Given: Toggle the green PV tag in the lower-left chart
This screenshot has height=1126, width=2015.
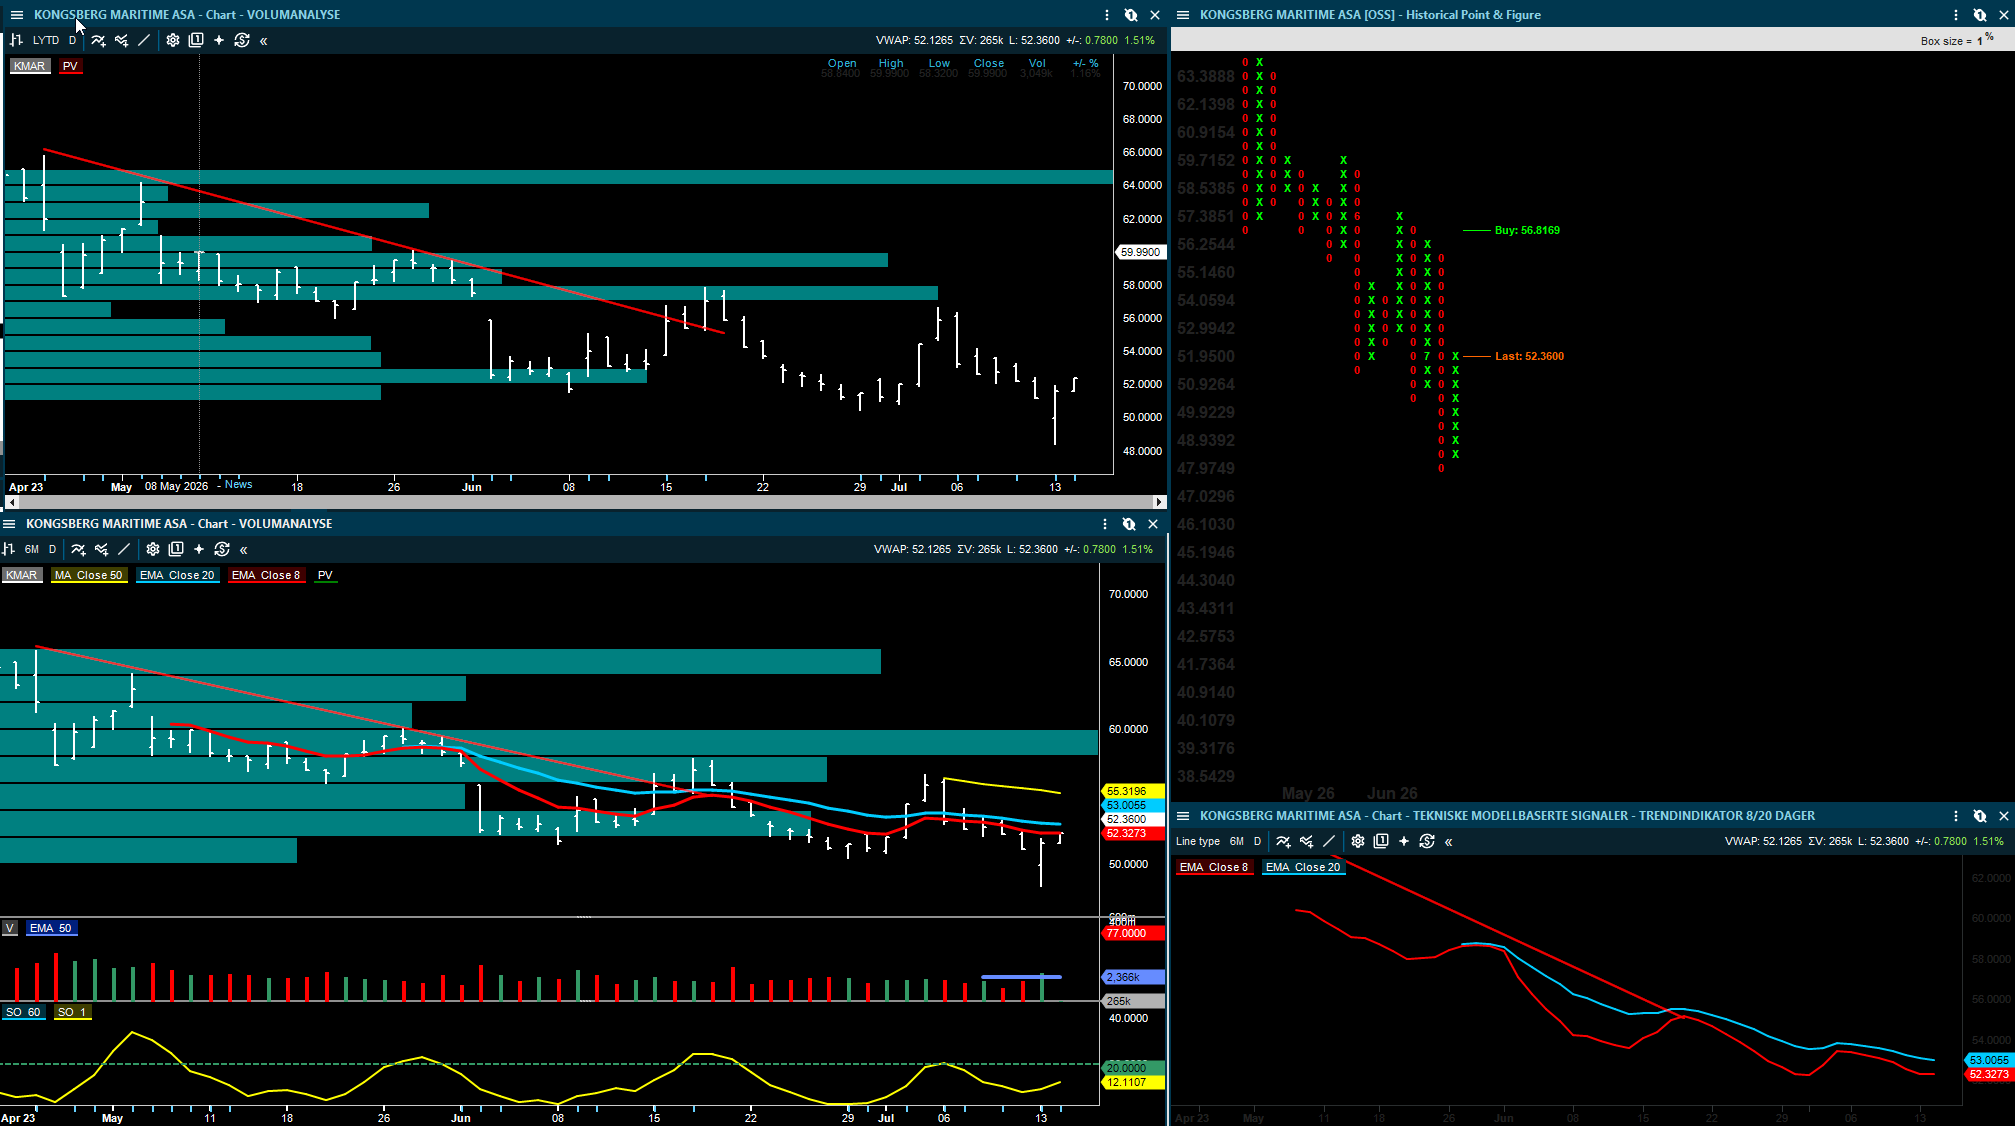Looking at the screenshot, I should coord(325,575).
